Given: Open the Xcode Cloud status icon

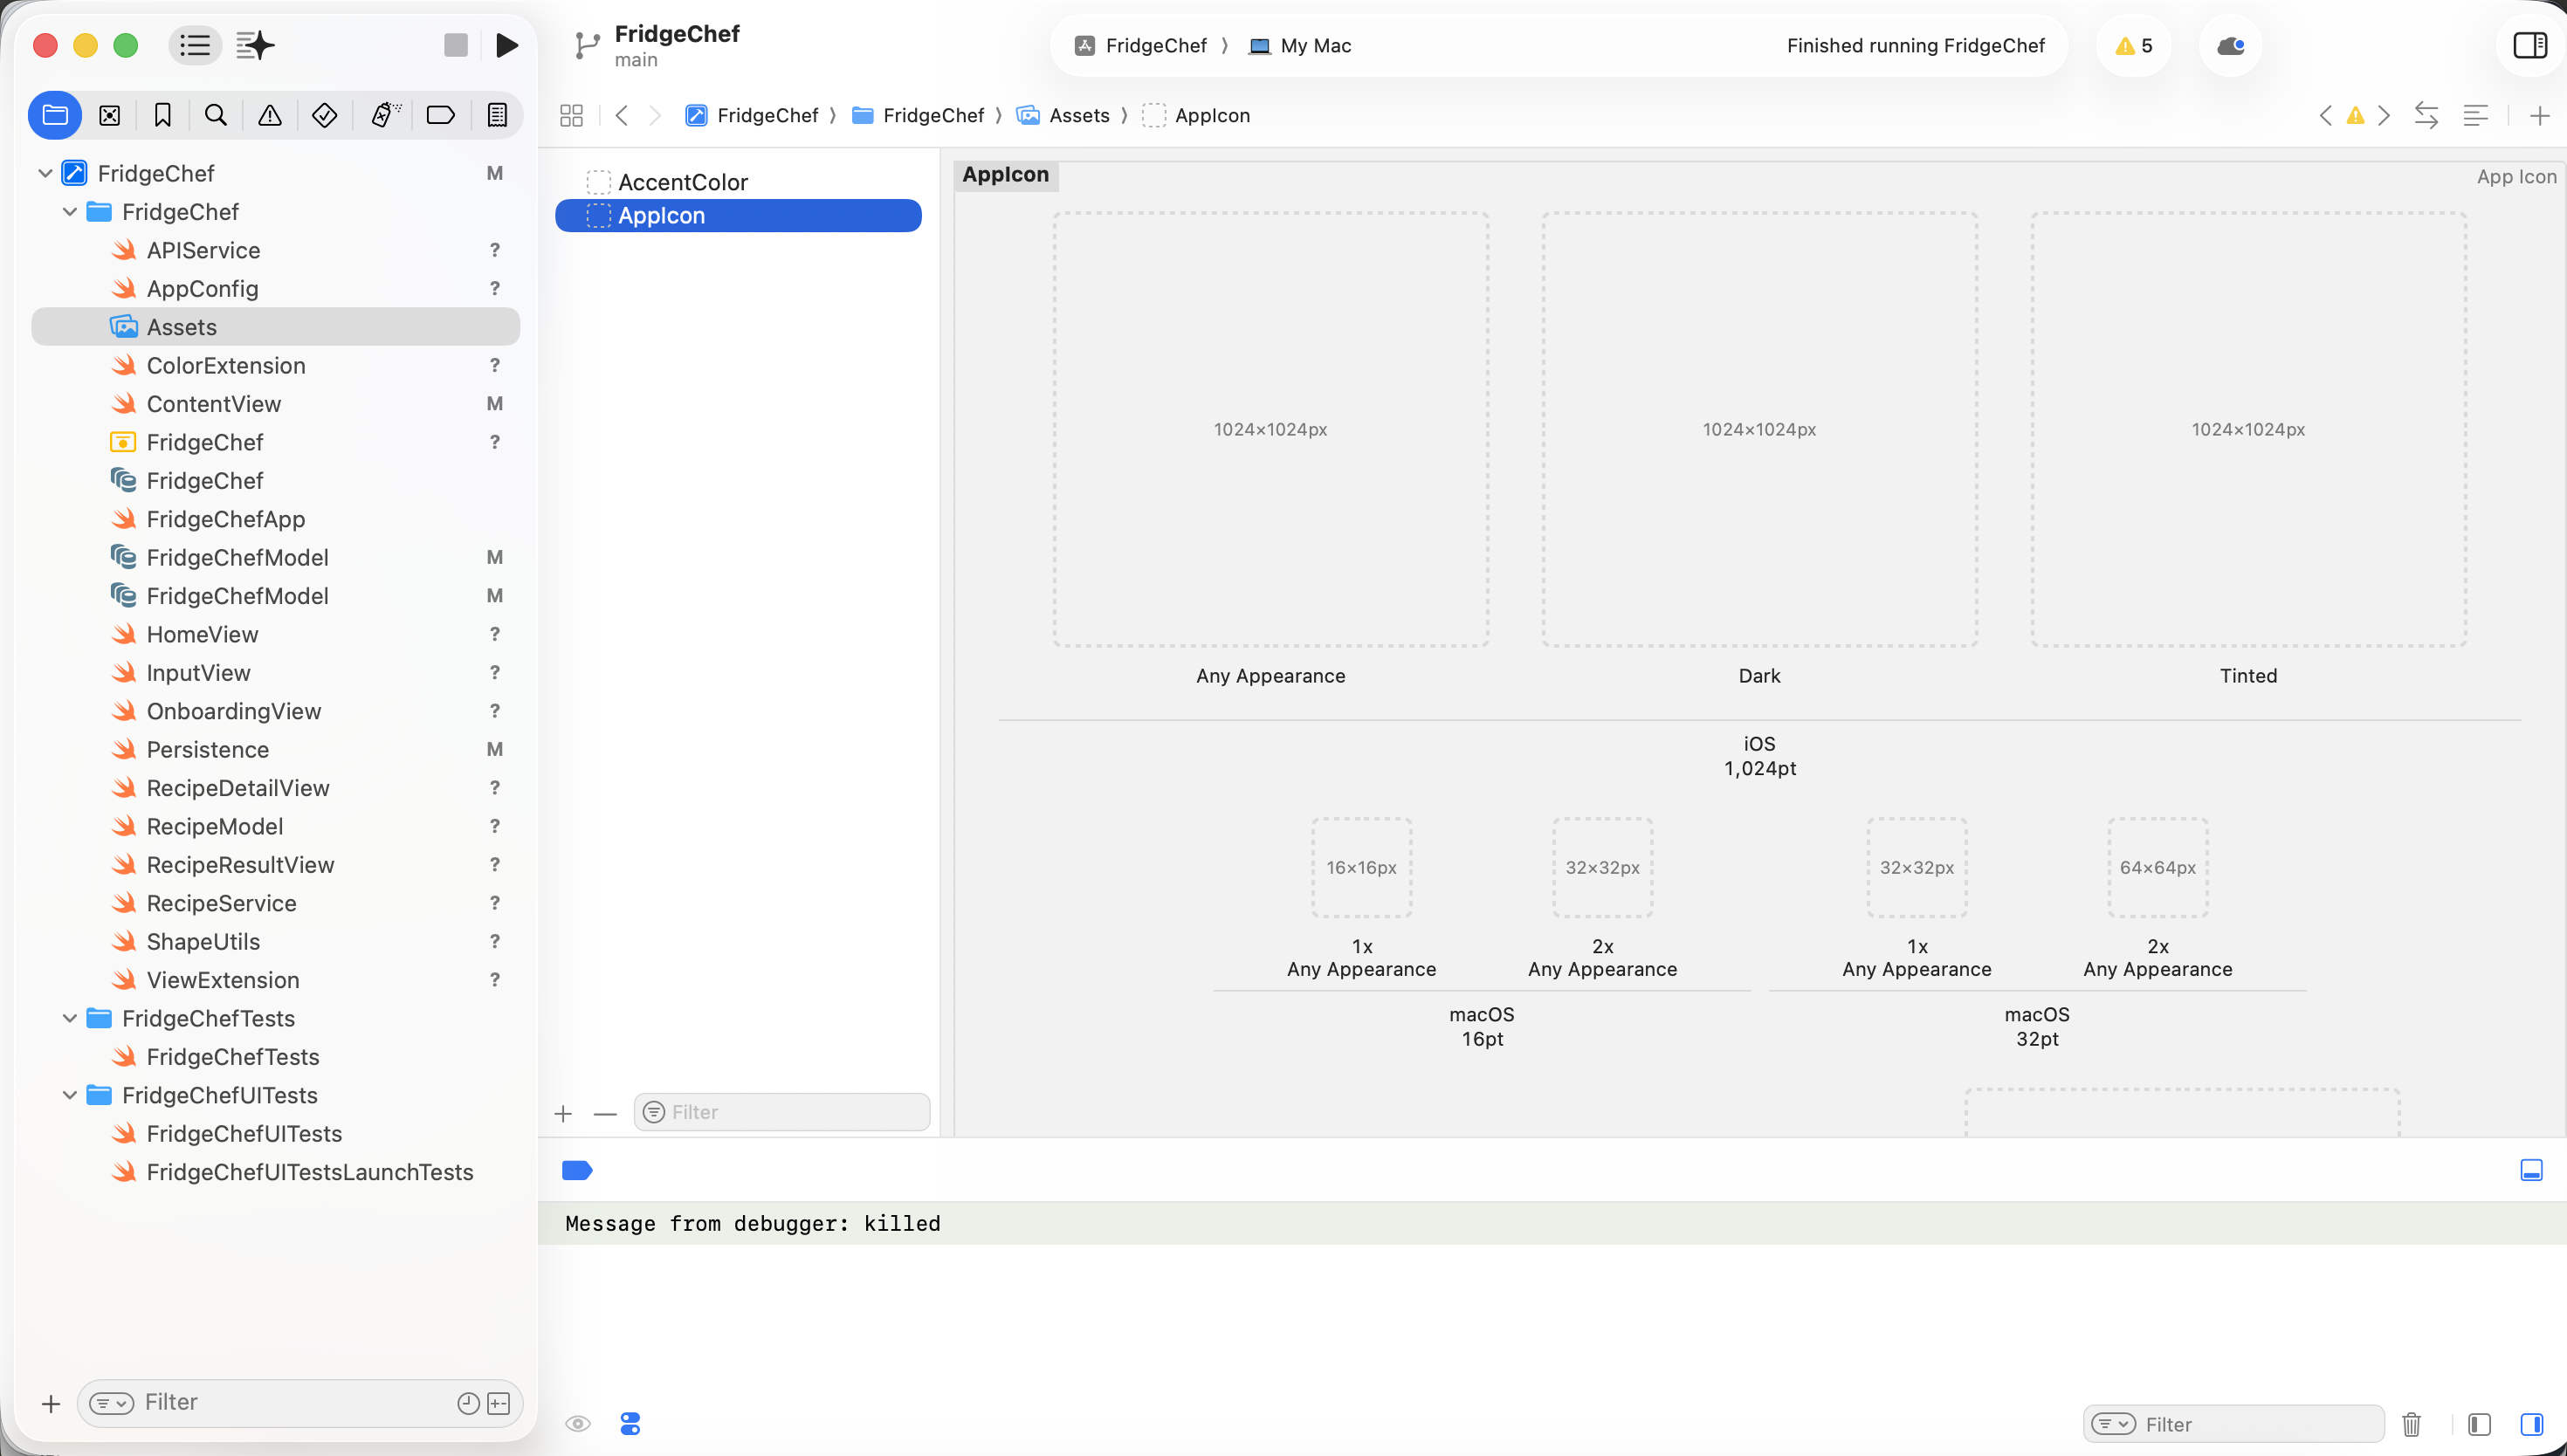Looking at the screenshot, I should point(2230,45).
